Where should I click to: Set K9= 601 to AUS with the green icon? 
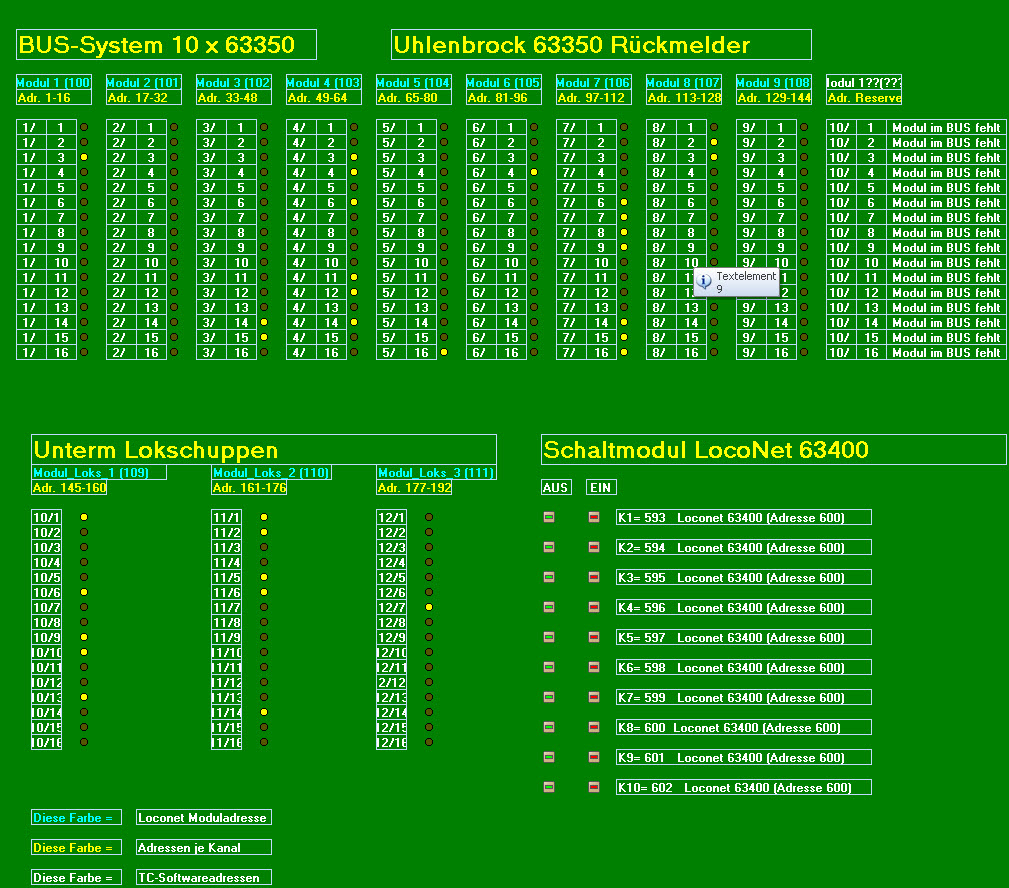549,757
